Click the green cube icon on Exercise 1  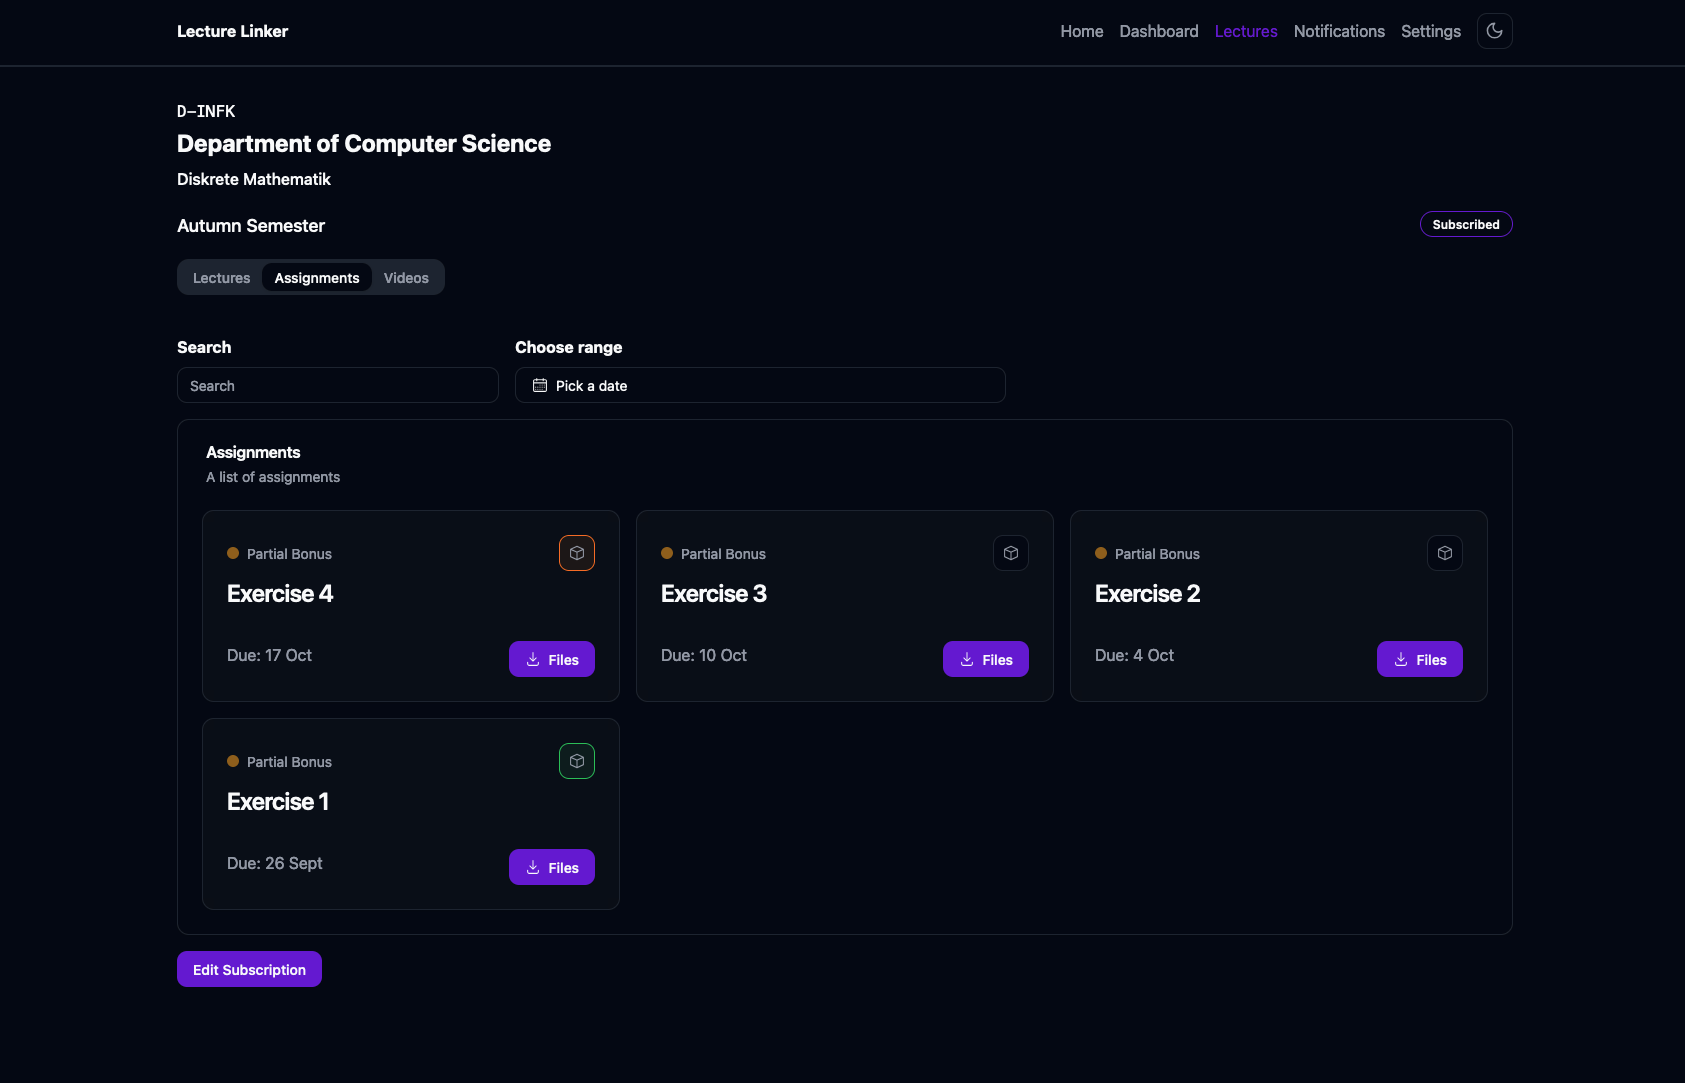tap(577, 761)
